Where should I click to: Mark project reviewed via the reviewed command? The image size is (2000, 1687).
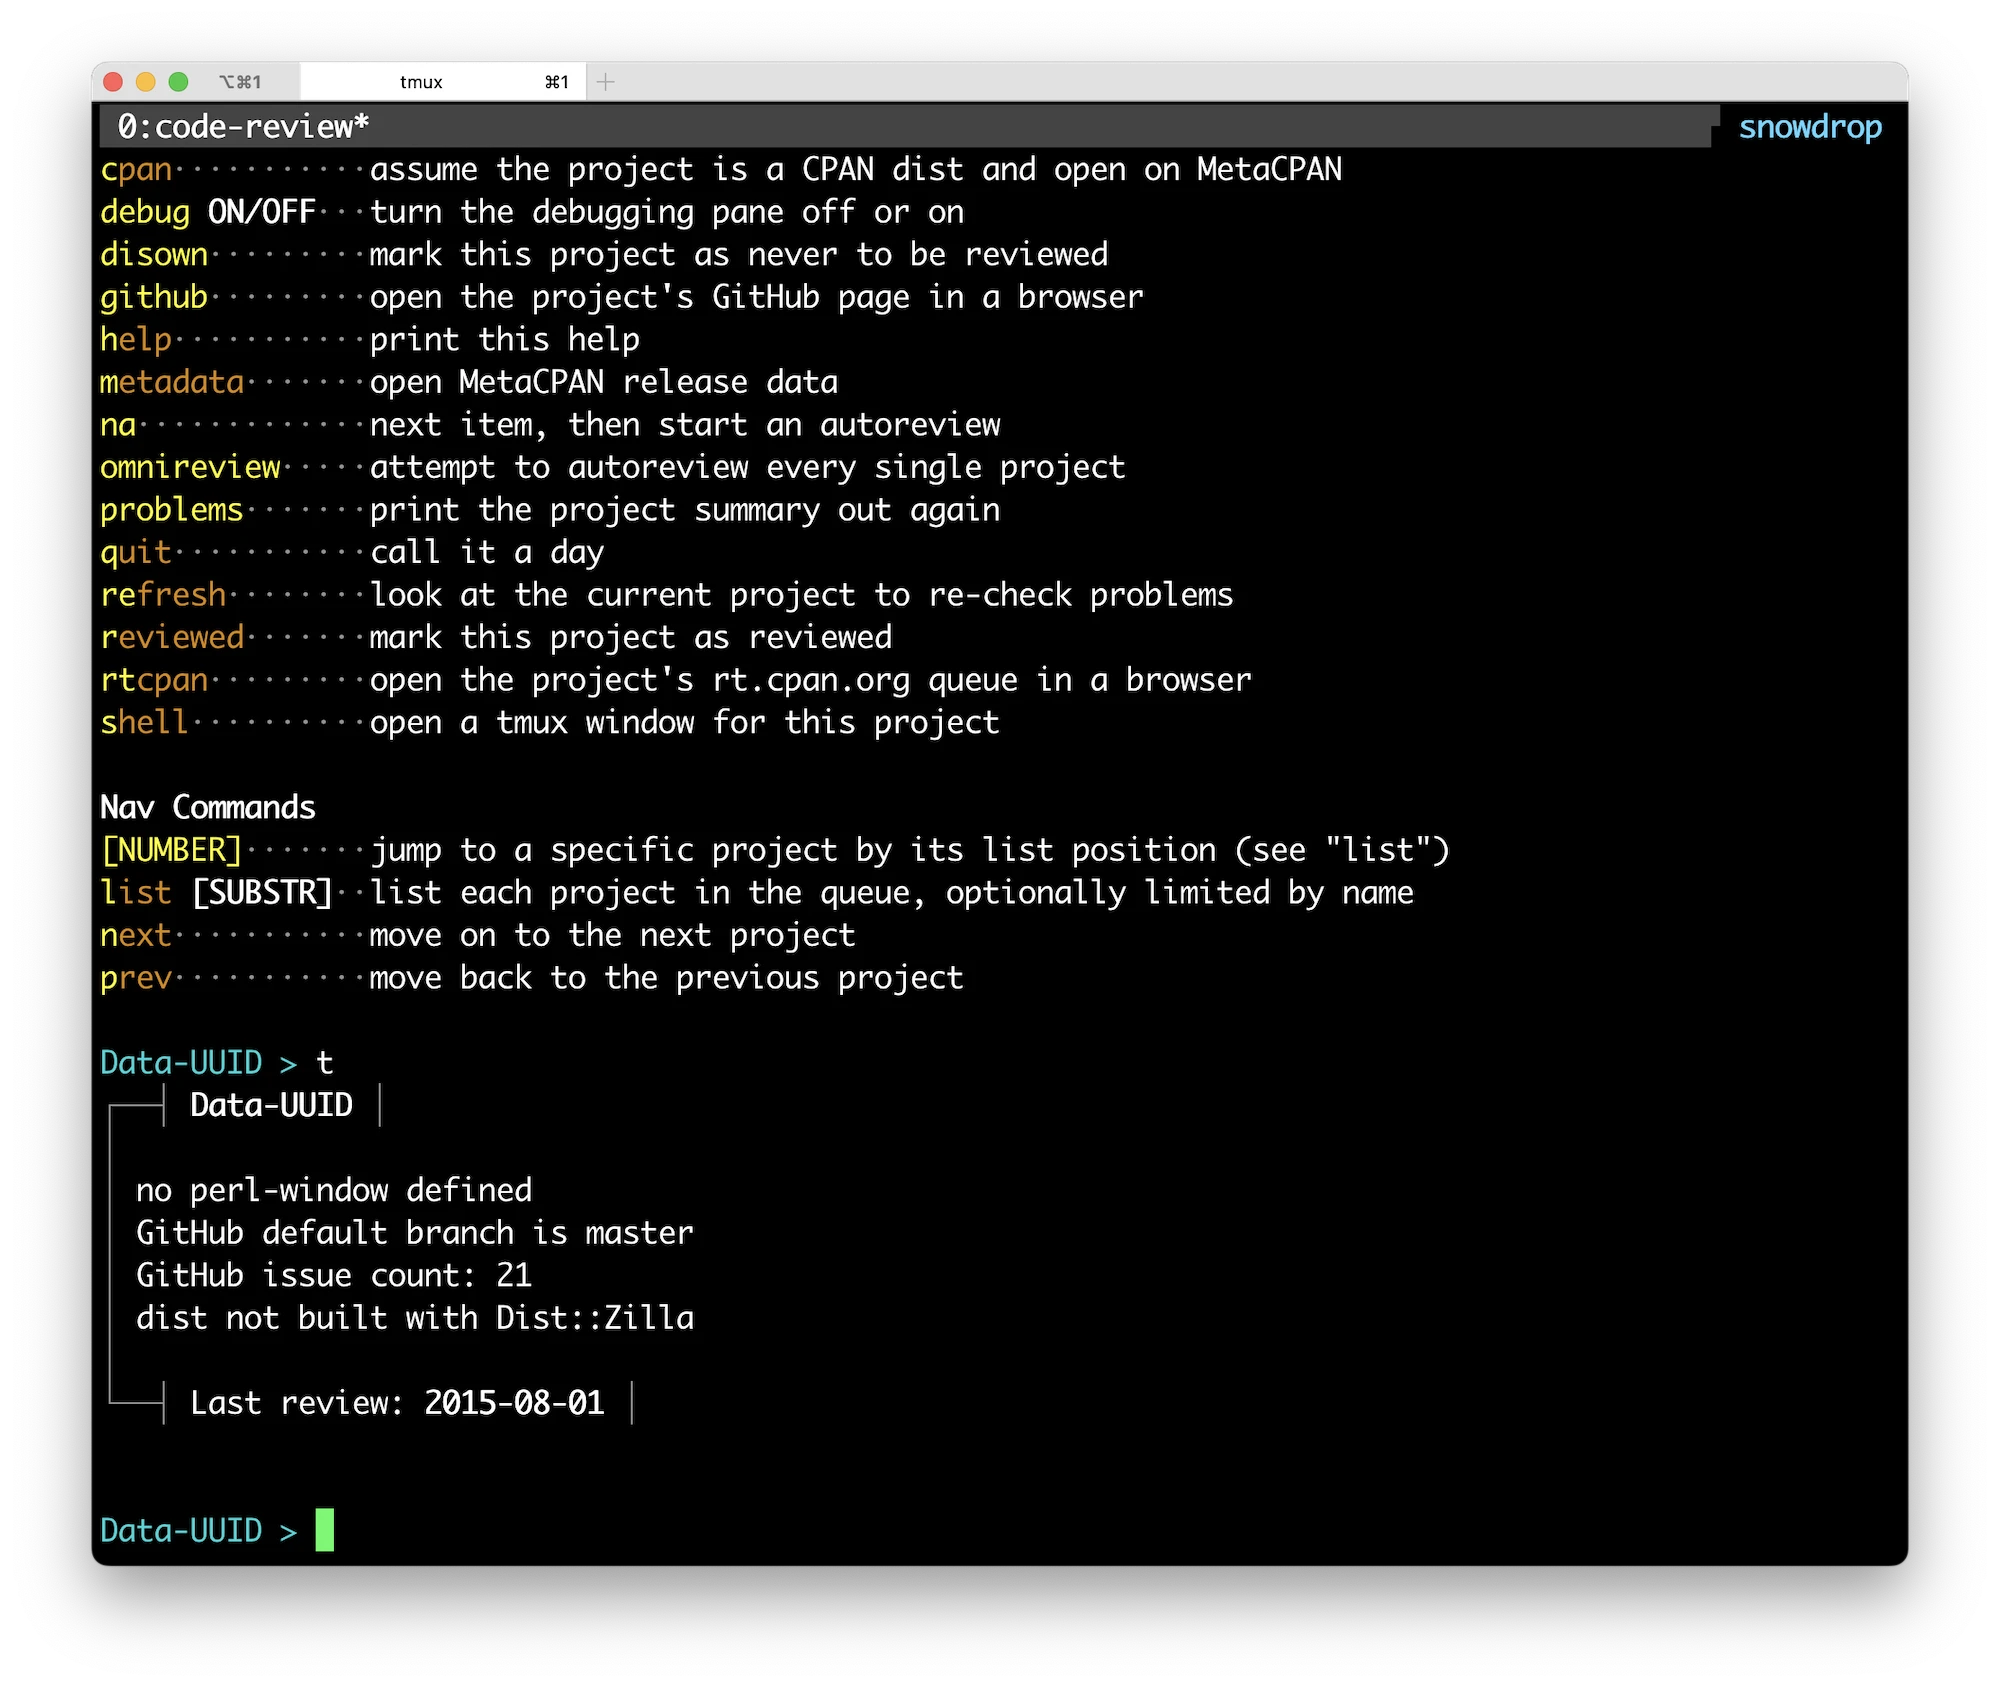[172, 636]
